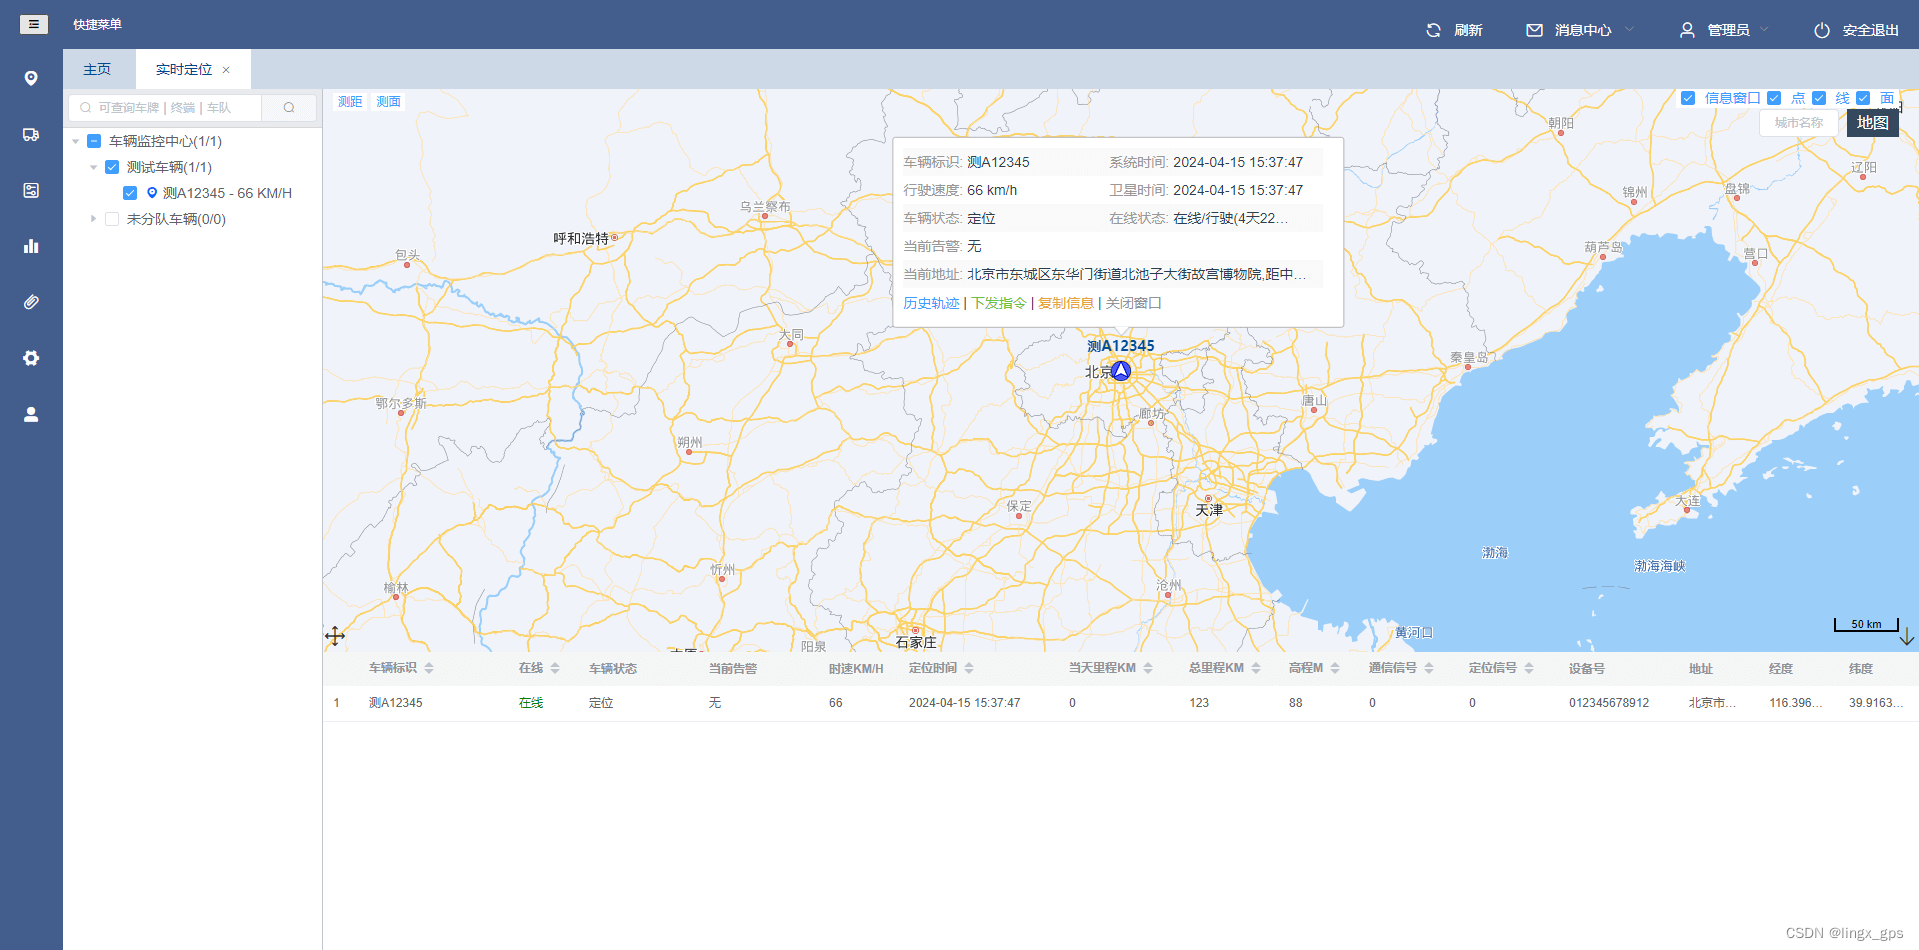Expand the 未分队车辆 tree node arrow
The height and width of the screenshot is (950, 1919).
94,219
